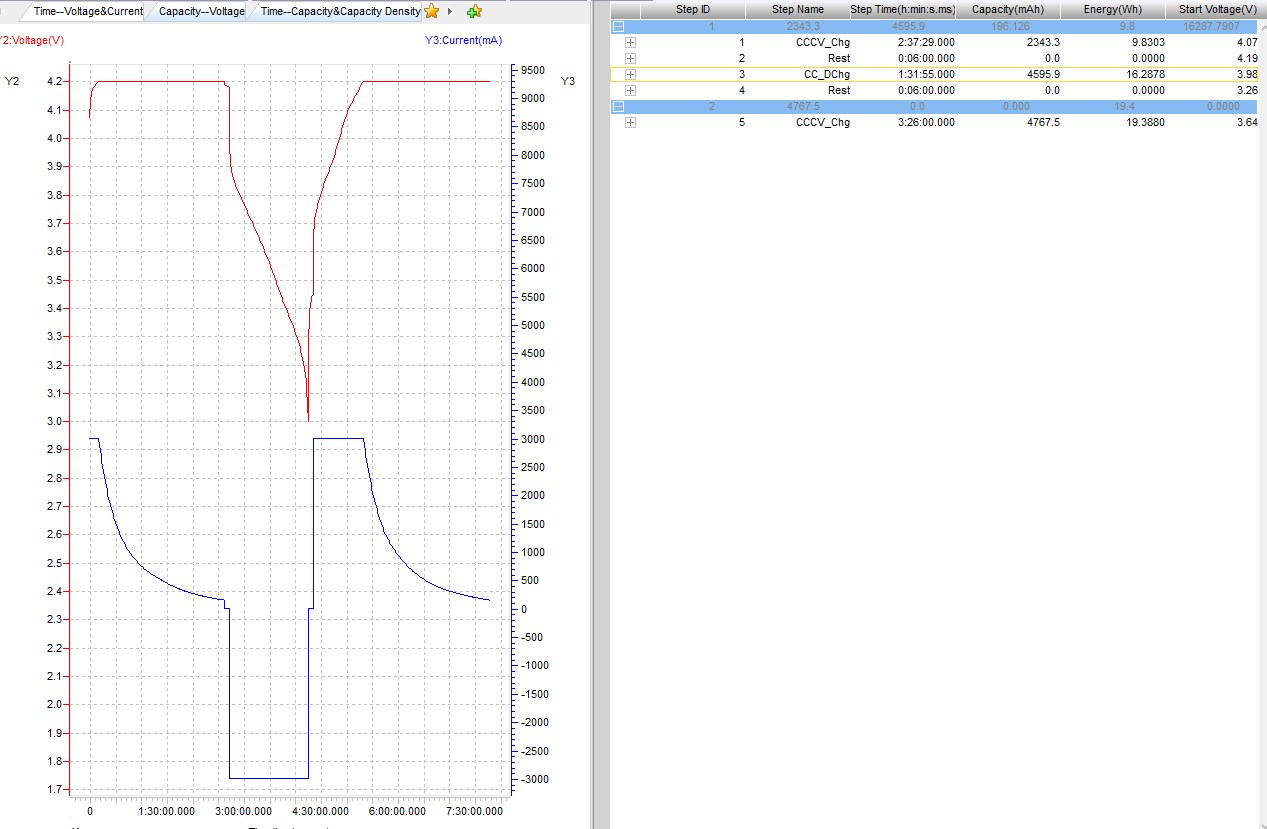The width and height of the screenshot is (1267, 829).
Task: Click the yellow star favorites icon
Action: pyautogui.click(x=432, y=11)
